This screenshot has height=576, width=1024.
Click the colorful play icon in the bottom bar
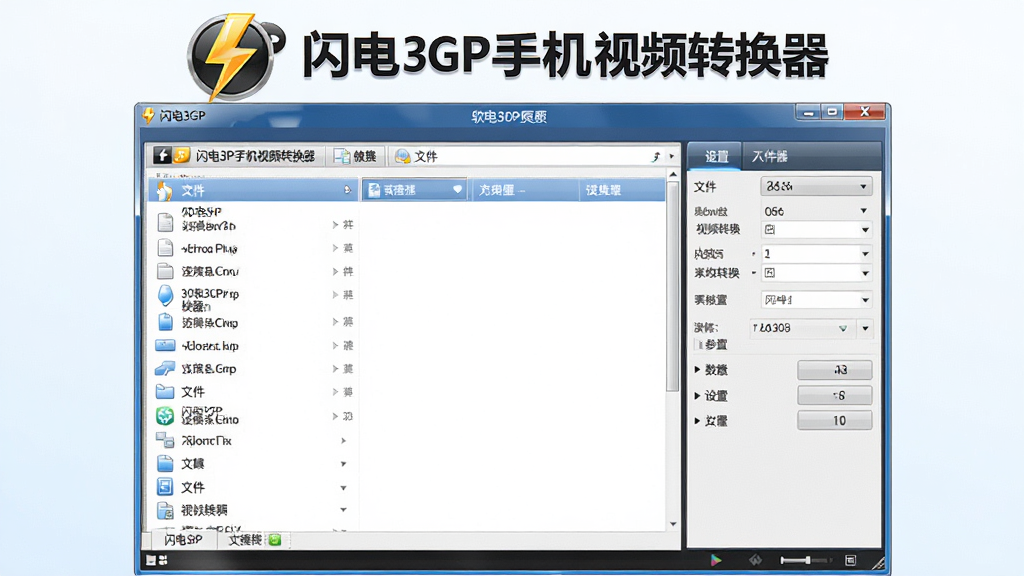click(716, 560)
